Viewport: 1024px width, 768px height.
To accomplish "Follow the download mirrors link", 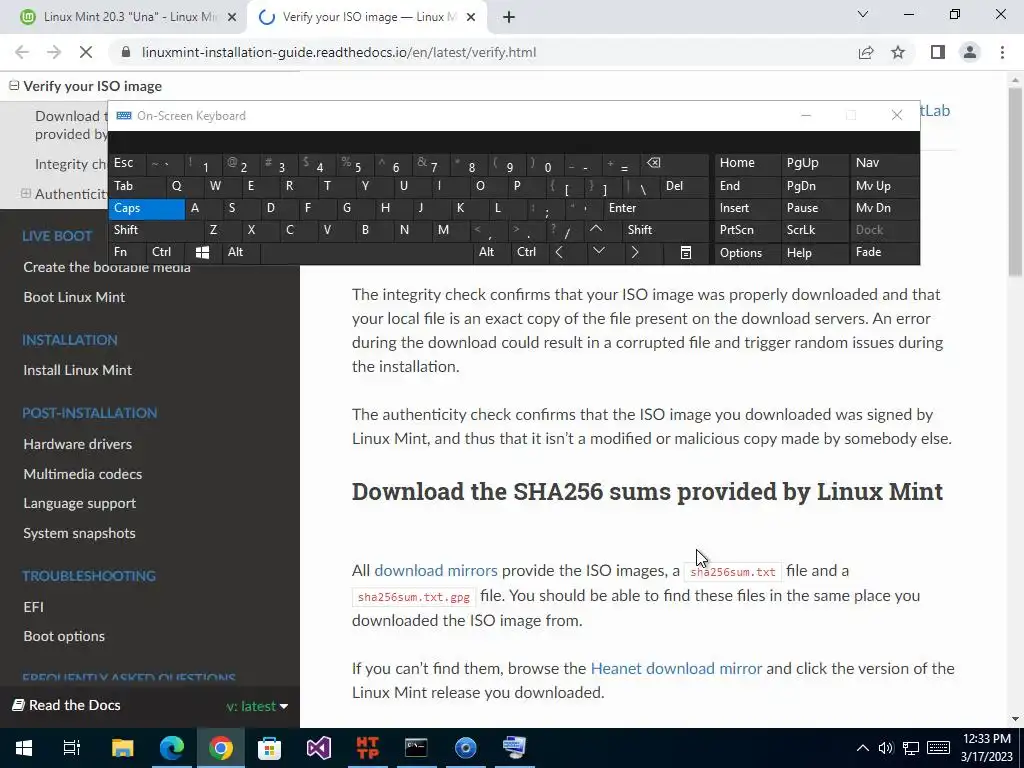I will tap(436, 571).
